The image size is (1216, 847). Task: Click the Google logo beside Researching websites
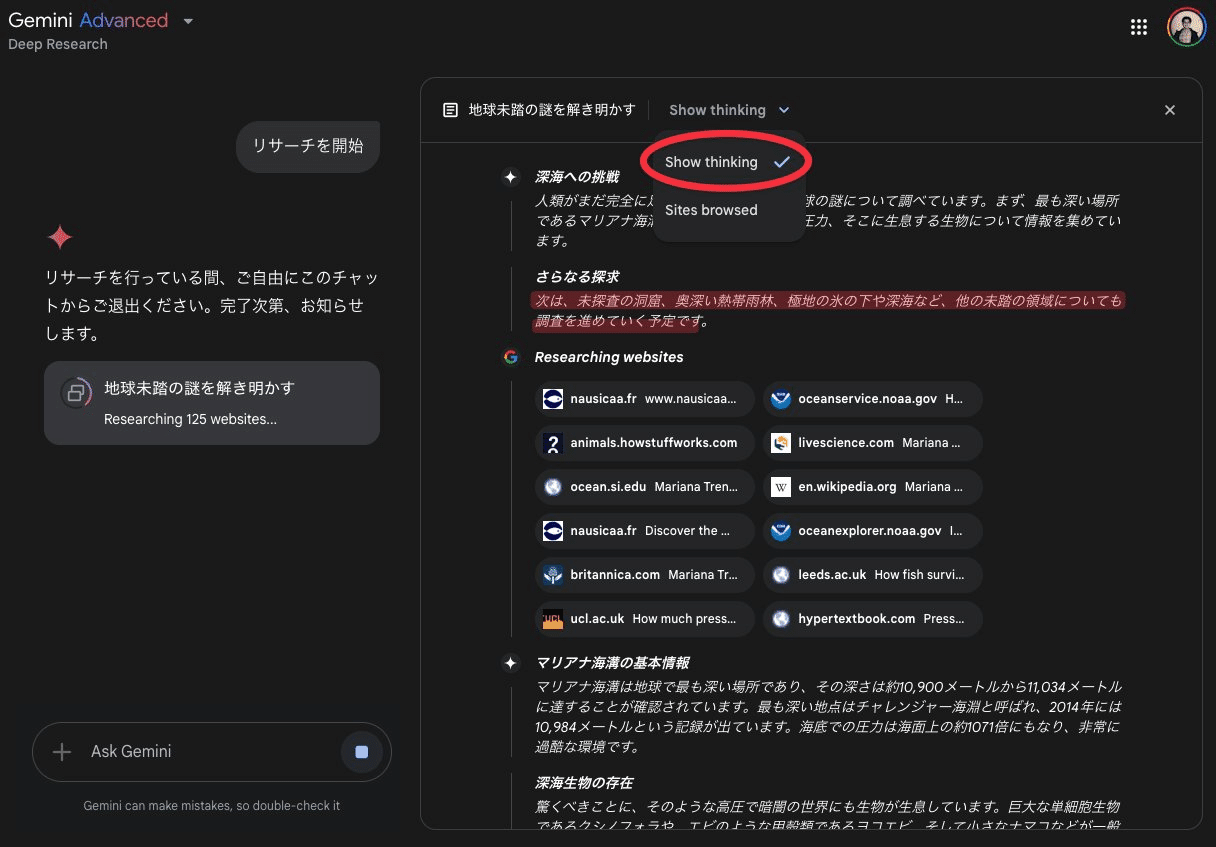pyautogui.click(x=511, y=357)
